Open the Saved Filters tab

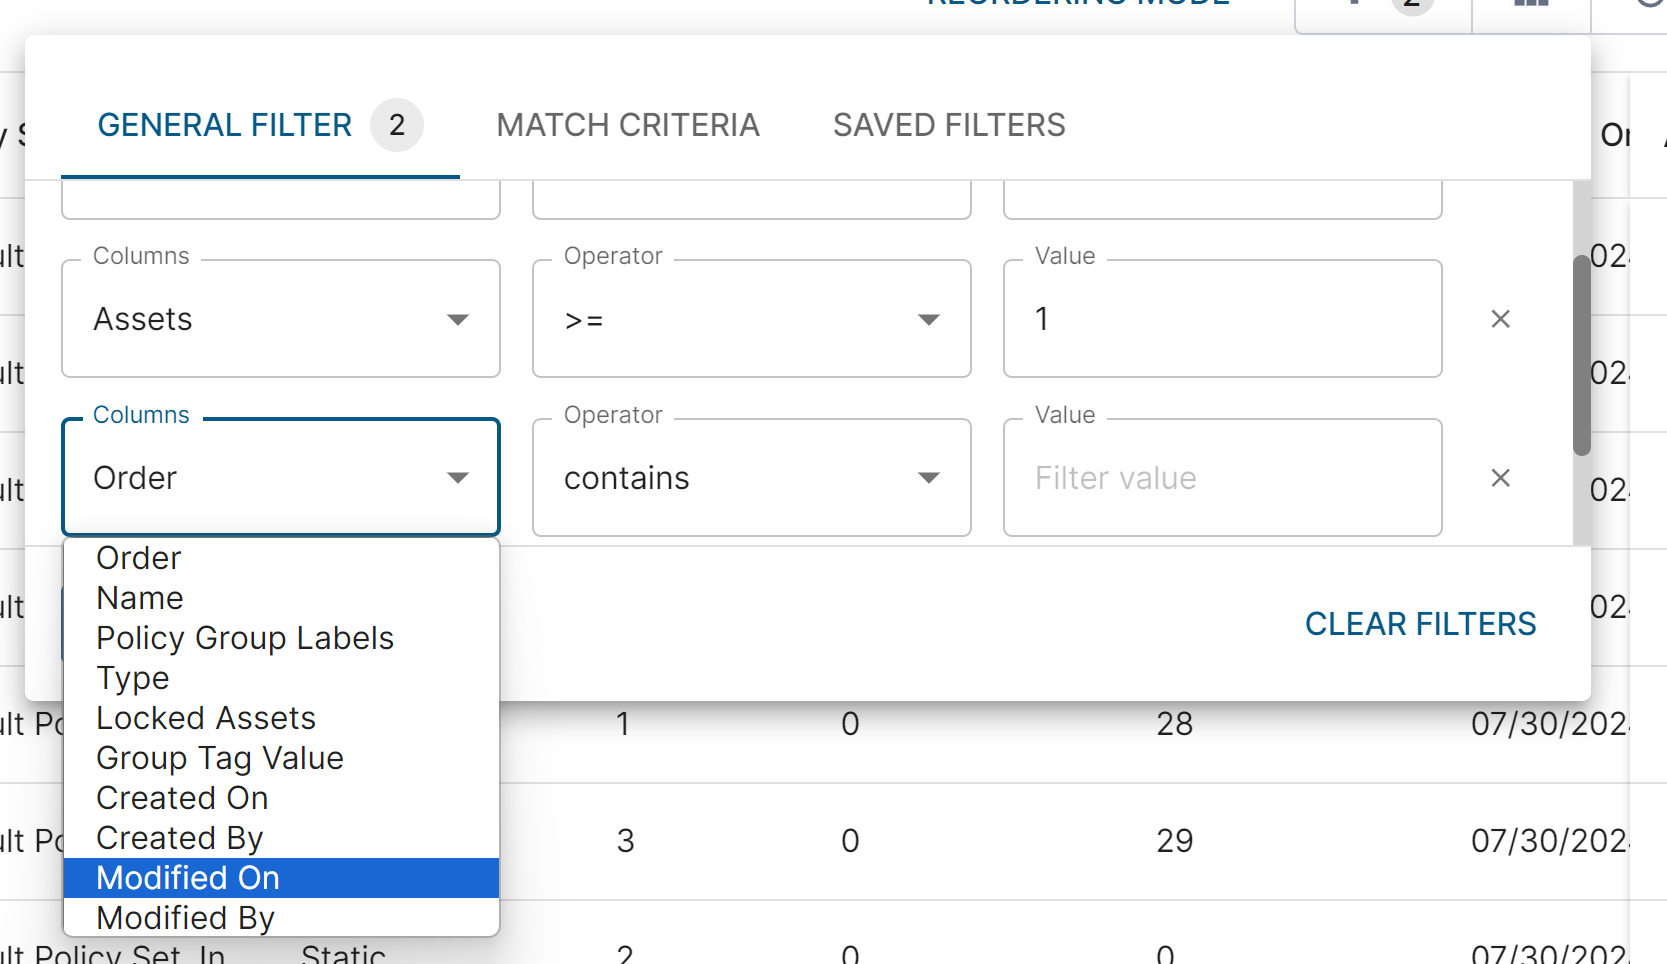[x=948, y=125]
